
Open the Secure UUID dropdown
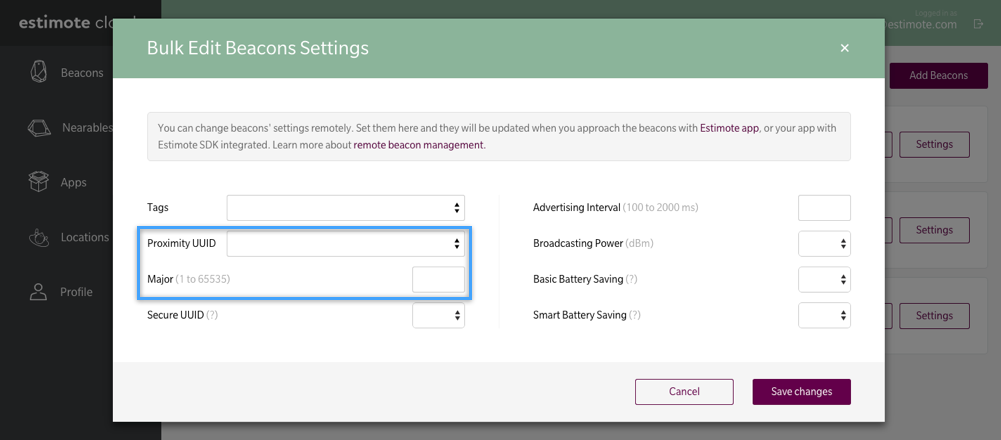(x=438, y=315)
